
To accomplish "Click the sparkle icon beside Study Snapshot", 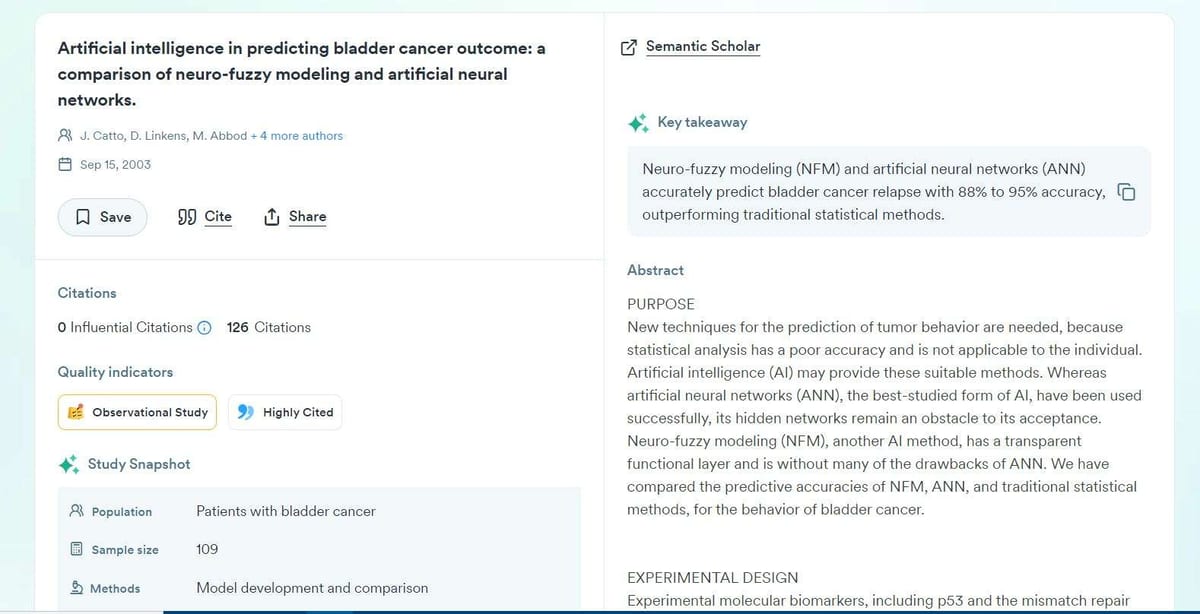I will coord(68,465).
